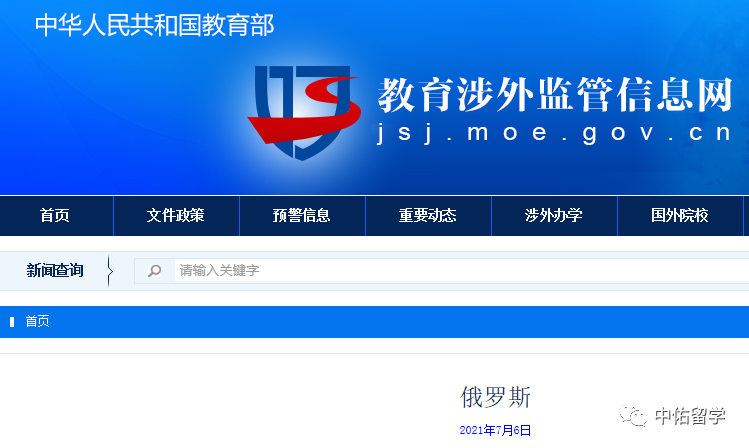Screen dimensions: 749x448
Task: Open the 涉外办学 menu item
Action: [554, 215]
